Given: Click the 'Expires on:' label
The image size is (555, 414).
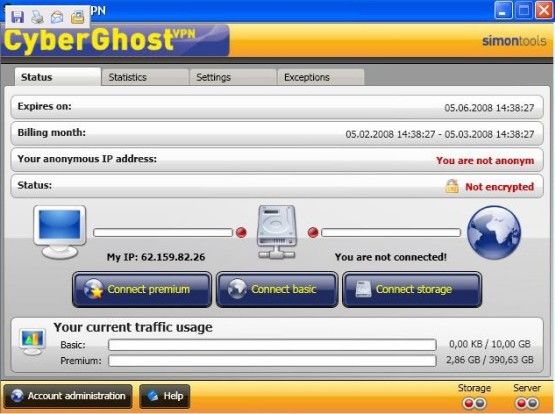Looking at the screenshot, I should coord(44,106).
